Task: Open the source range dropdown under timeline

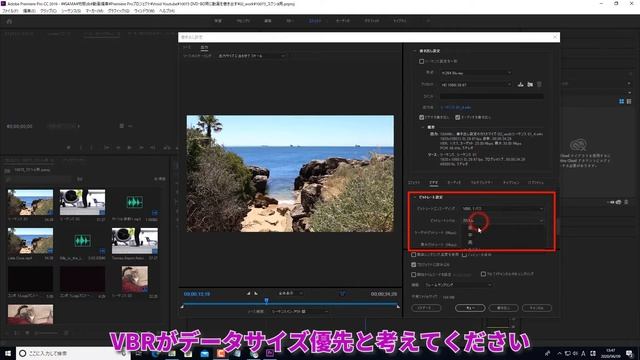Action: (300, 311)
